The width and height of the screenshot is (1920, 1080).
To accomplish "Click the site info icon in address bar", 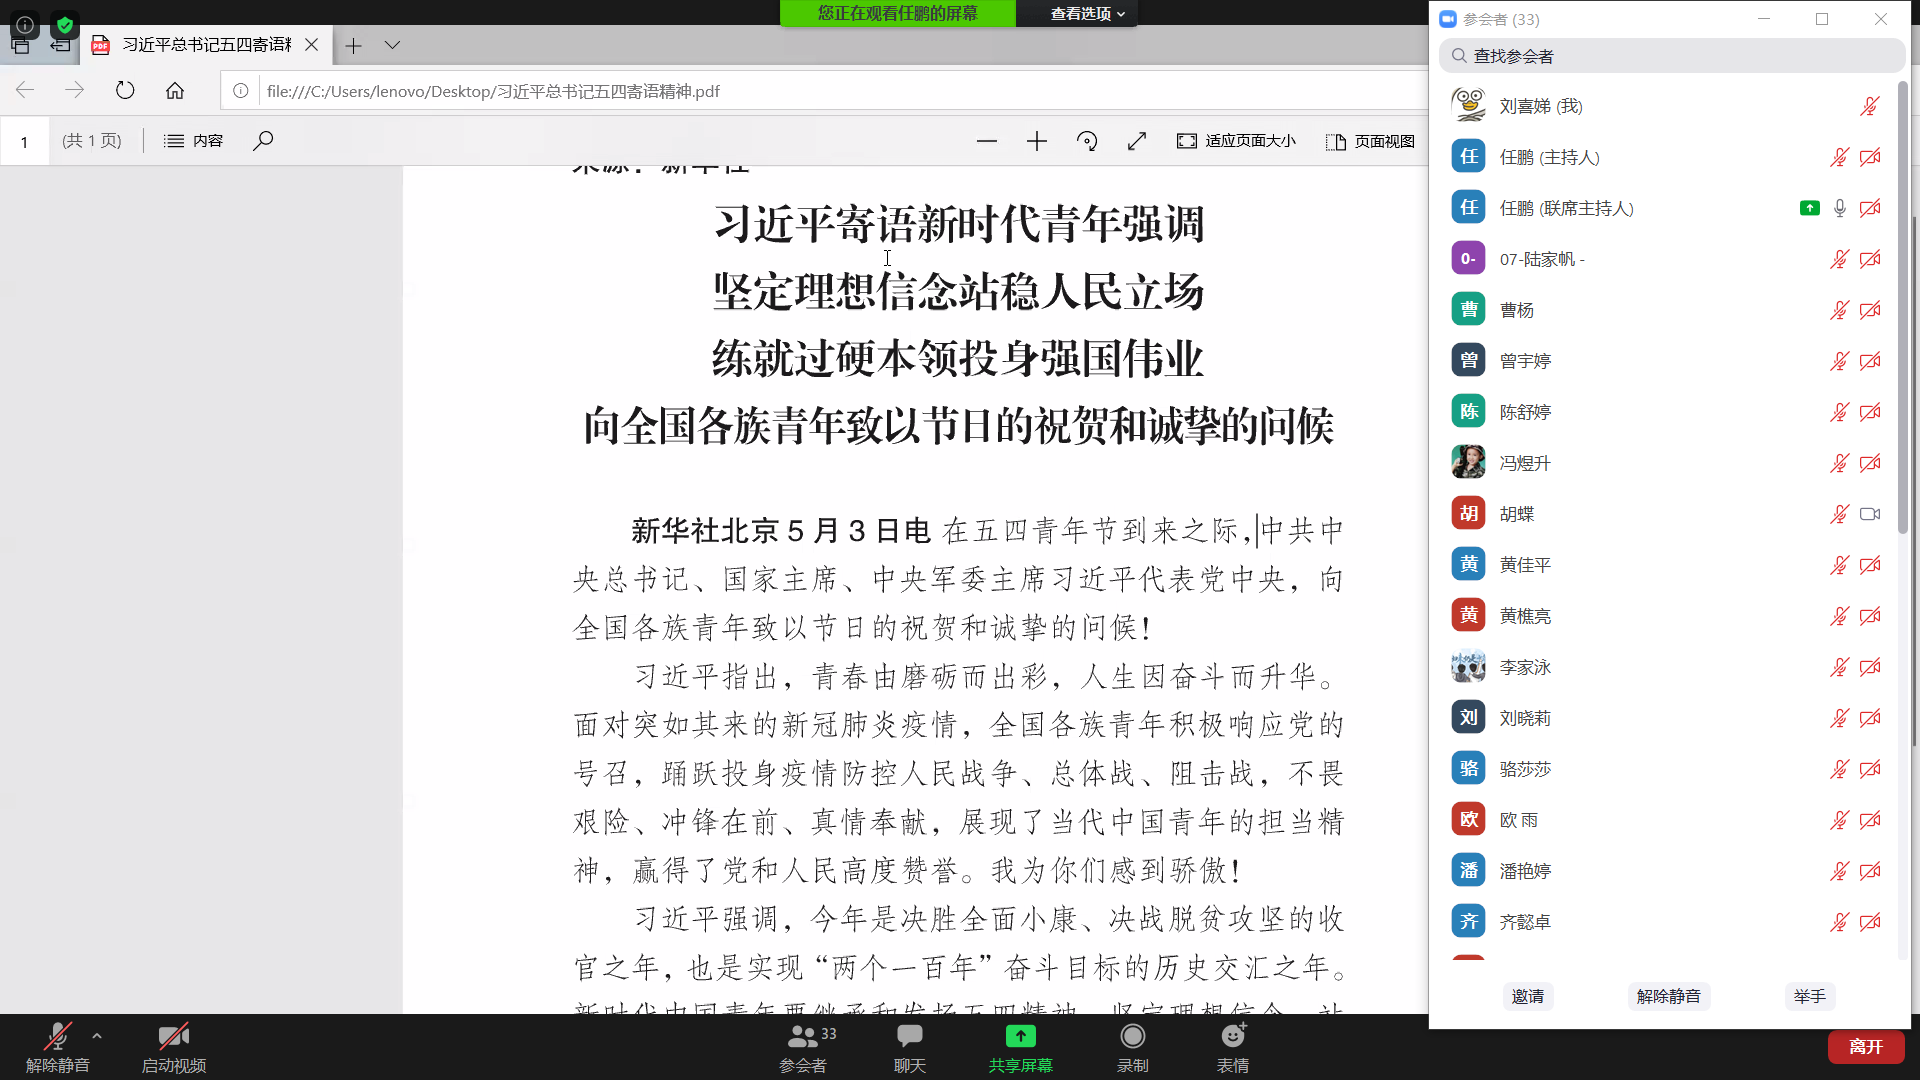I will (x=241, y=91).
